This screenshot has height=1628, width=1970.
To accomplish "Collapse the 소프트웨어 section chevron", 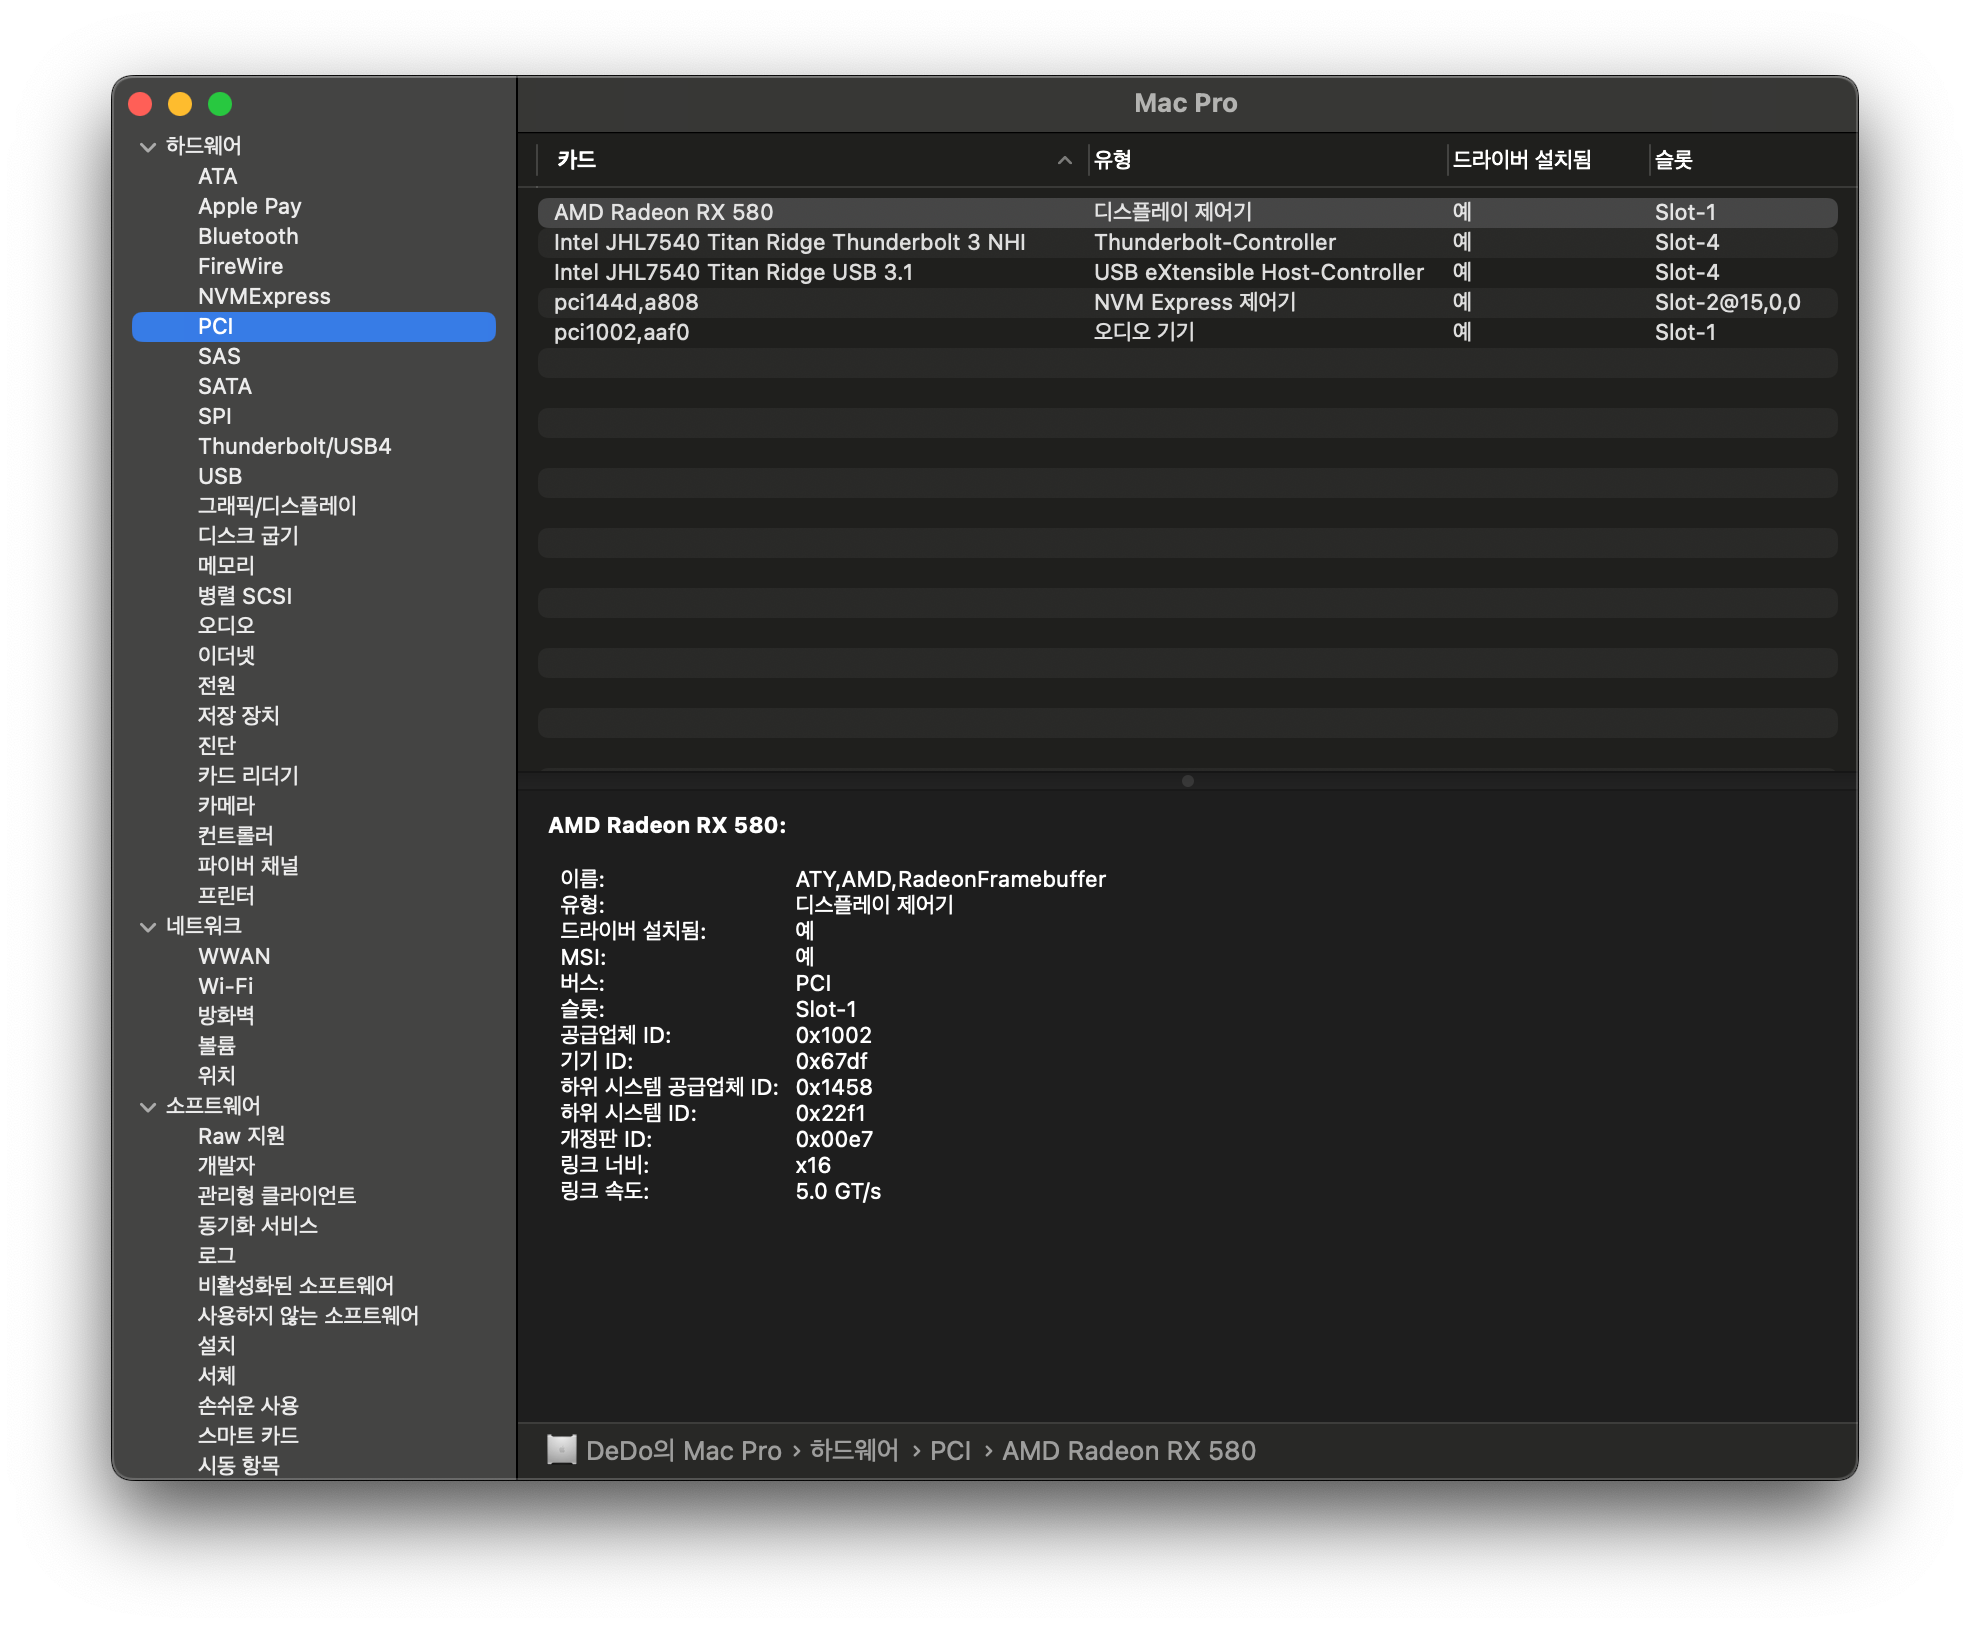I will pos(148,1107).
